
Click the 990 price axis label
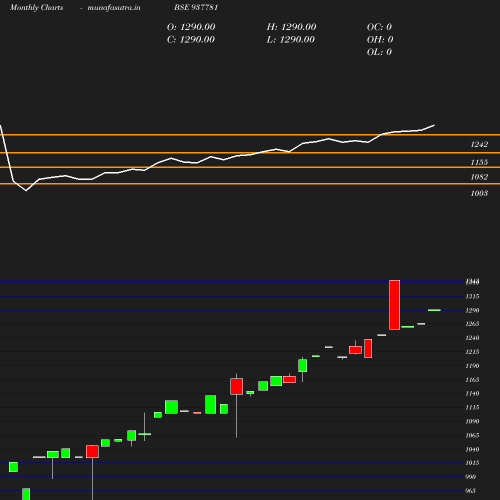tap(470, 477)
